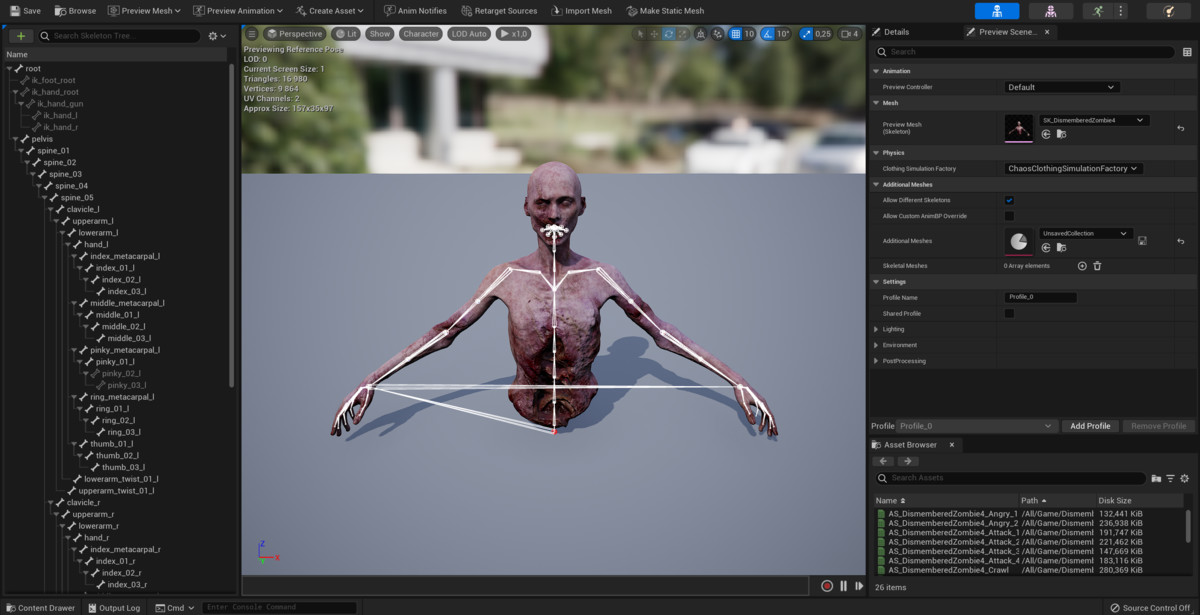
Task: Enable Allow Custom AnimBP Override checkbox
Action: 1009,216
